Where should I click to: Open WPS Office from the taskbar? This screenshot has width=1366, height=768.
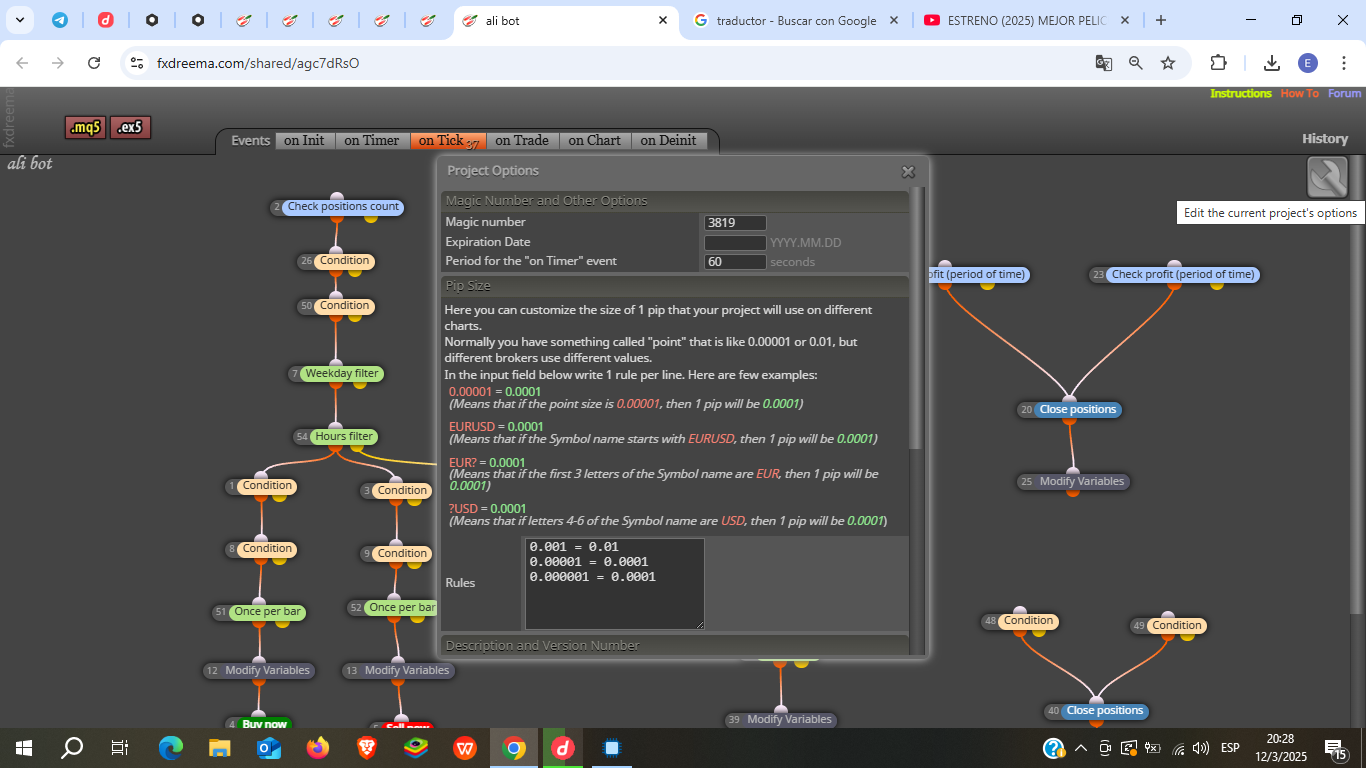[465, 748]
